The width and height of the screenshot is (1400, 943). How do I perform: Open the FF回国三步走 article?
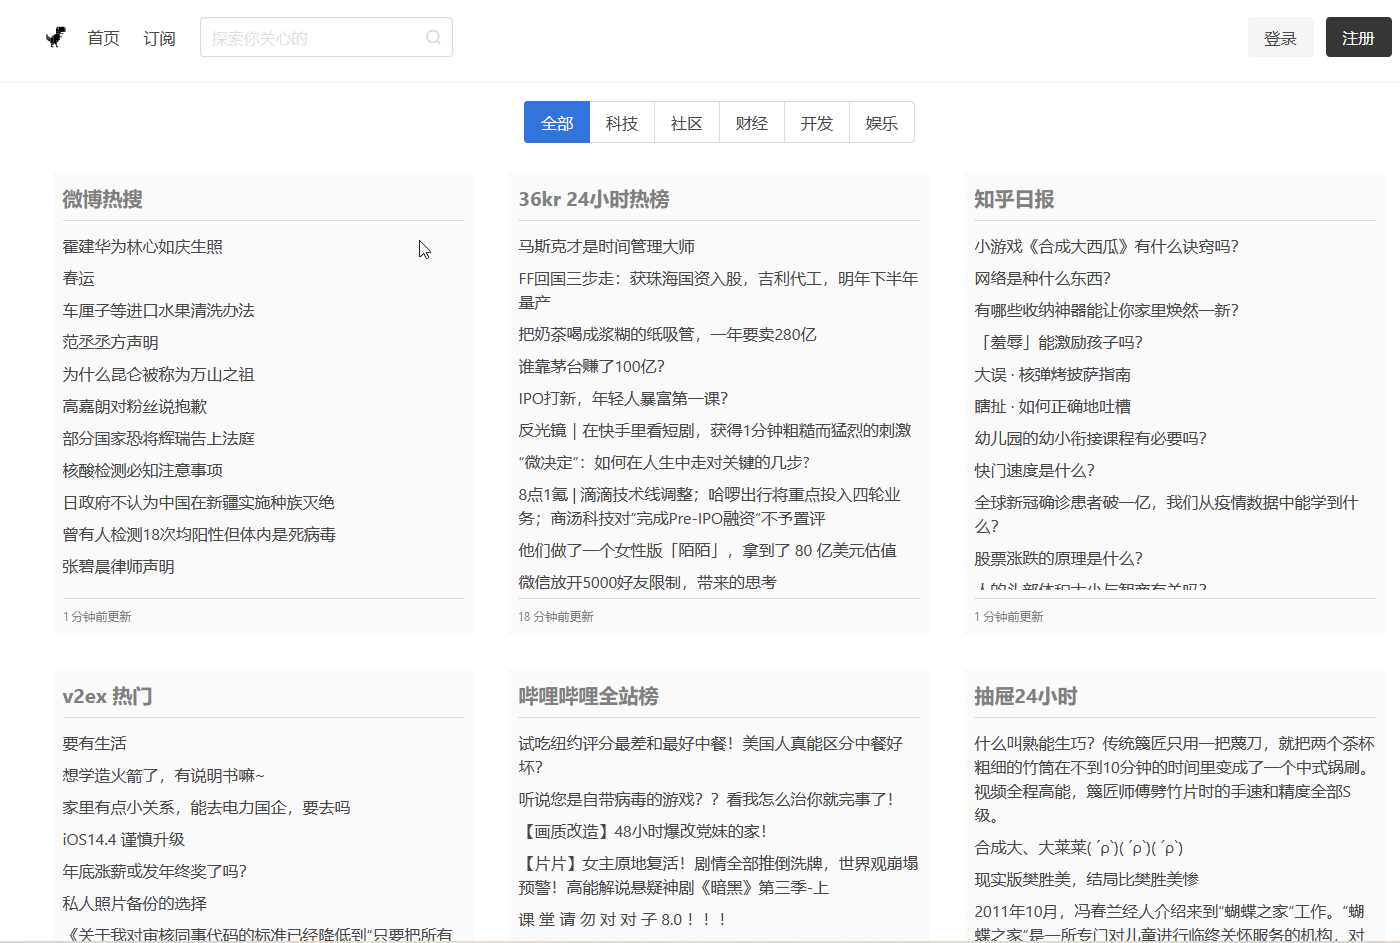[x=718, y=291]
